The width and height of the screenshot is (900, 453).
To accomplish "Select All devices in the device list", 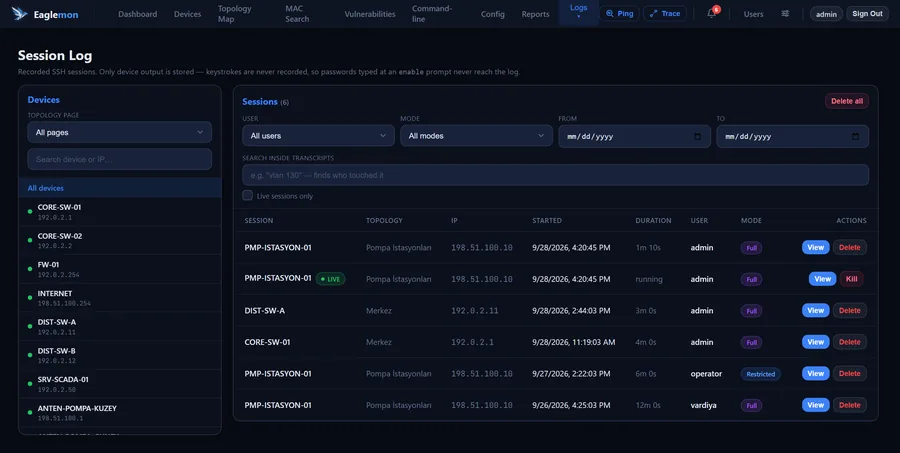I will pos(120,188).
